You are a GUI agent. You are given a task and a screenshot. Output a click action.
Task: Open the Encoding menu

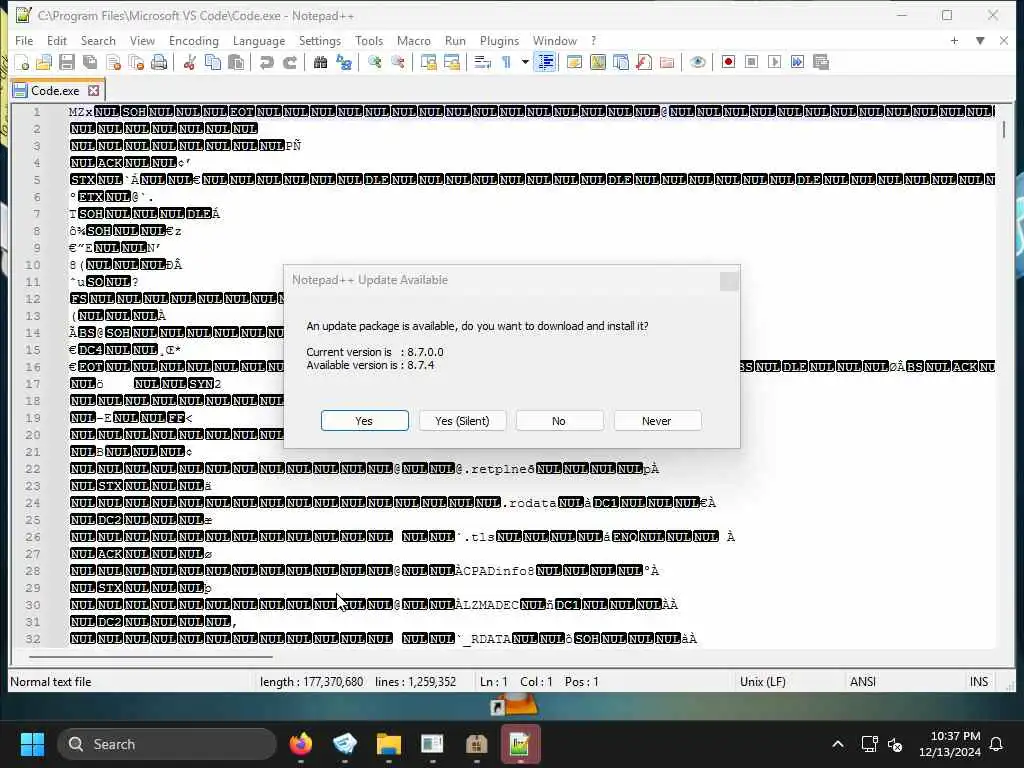coord(194,40)
